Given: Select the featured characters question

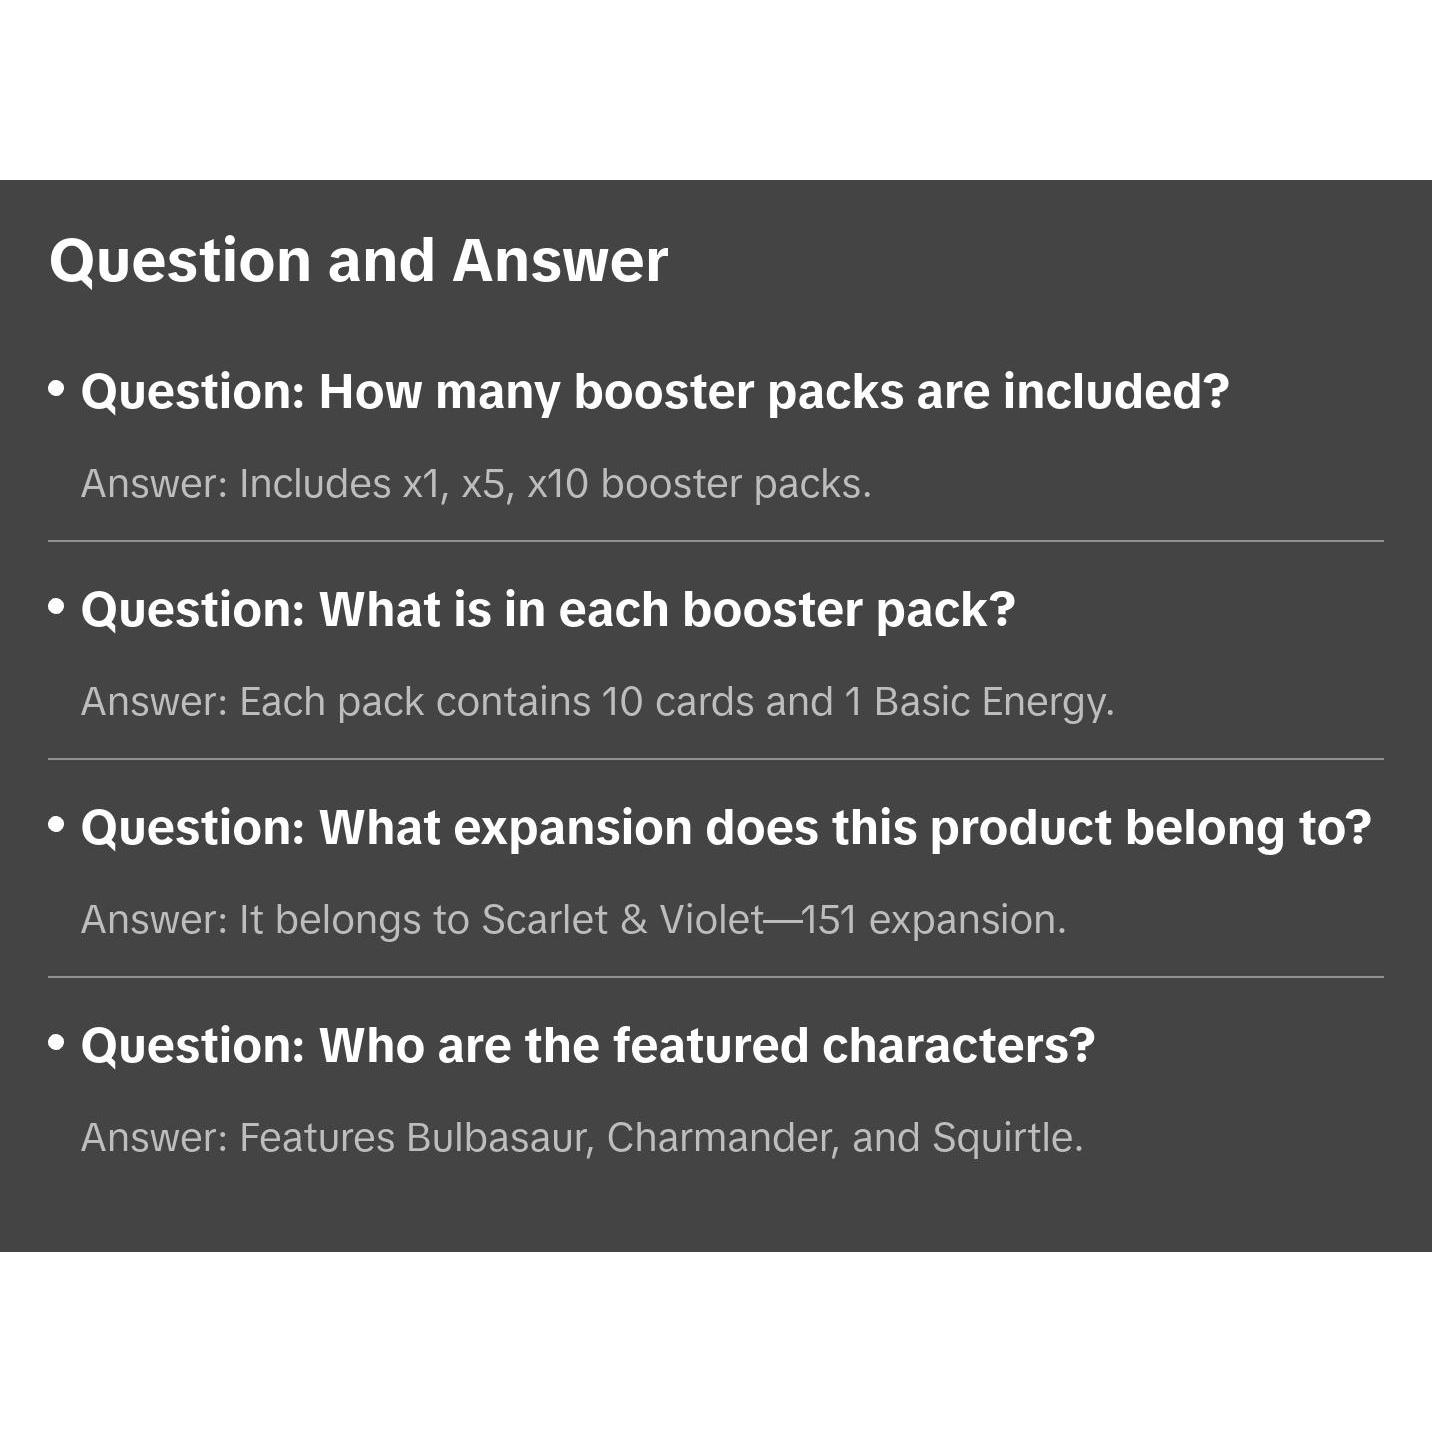Looking at the screenshot, I should tap(588, 1045).
